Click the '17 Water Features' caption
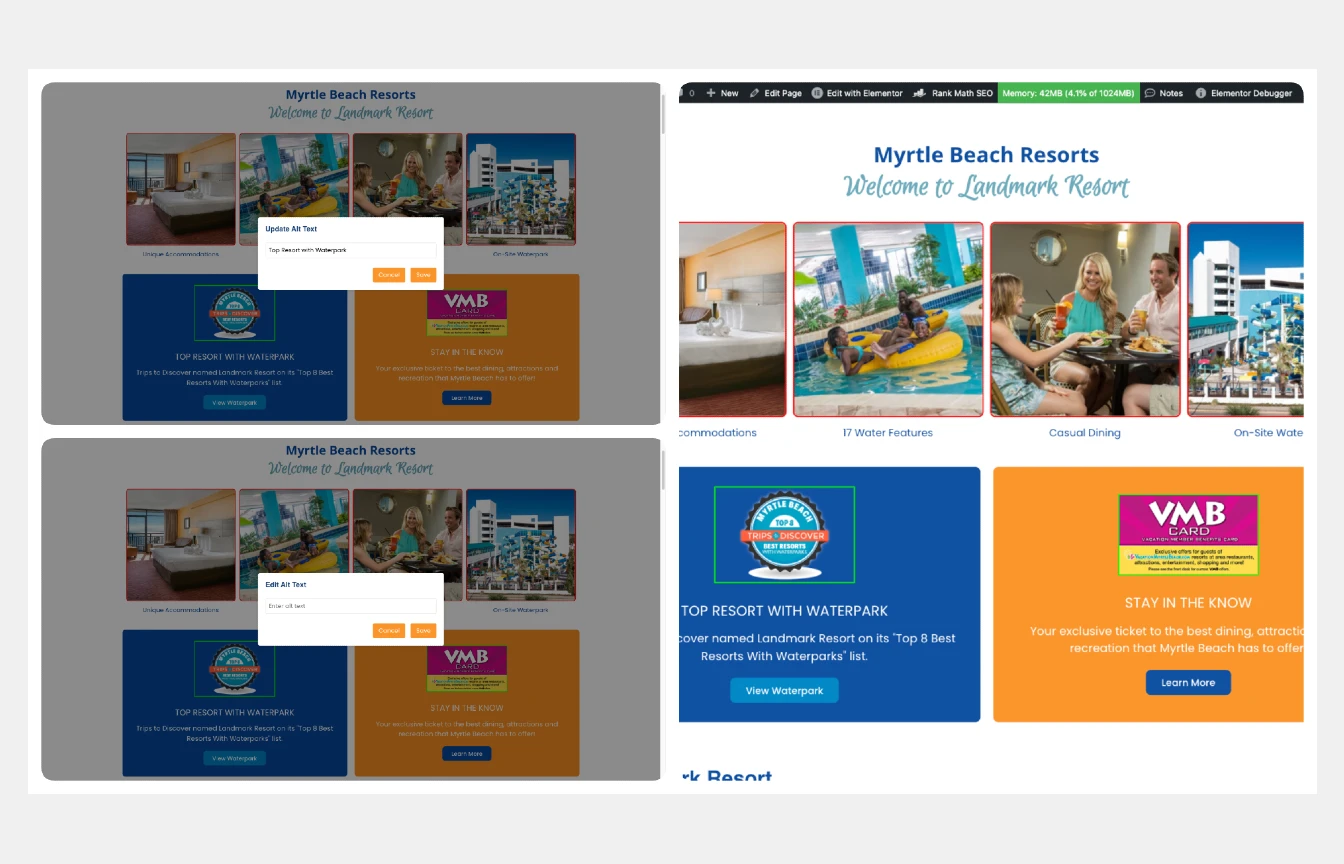The image size is (1344, 864). point(888,433)
